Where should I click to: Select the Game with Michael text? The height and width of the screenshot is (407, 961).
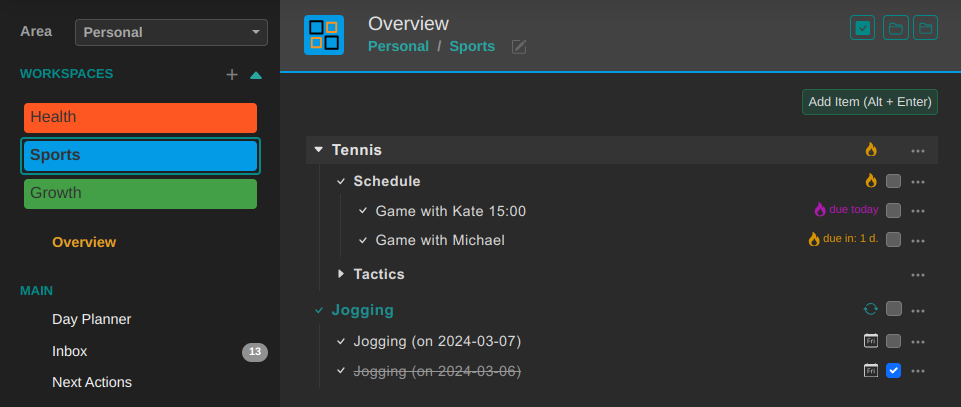pos(440,240)
